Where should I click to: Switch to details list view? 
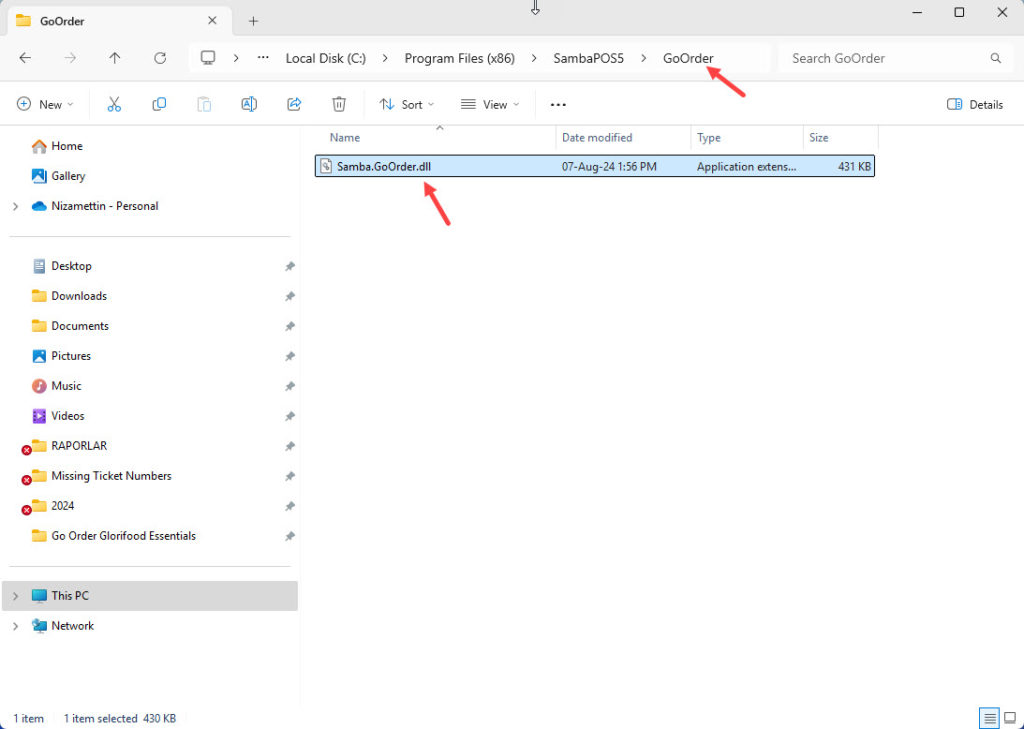[989, 718]
